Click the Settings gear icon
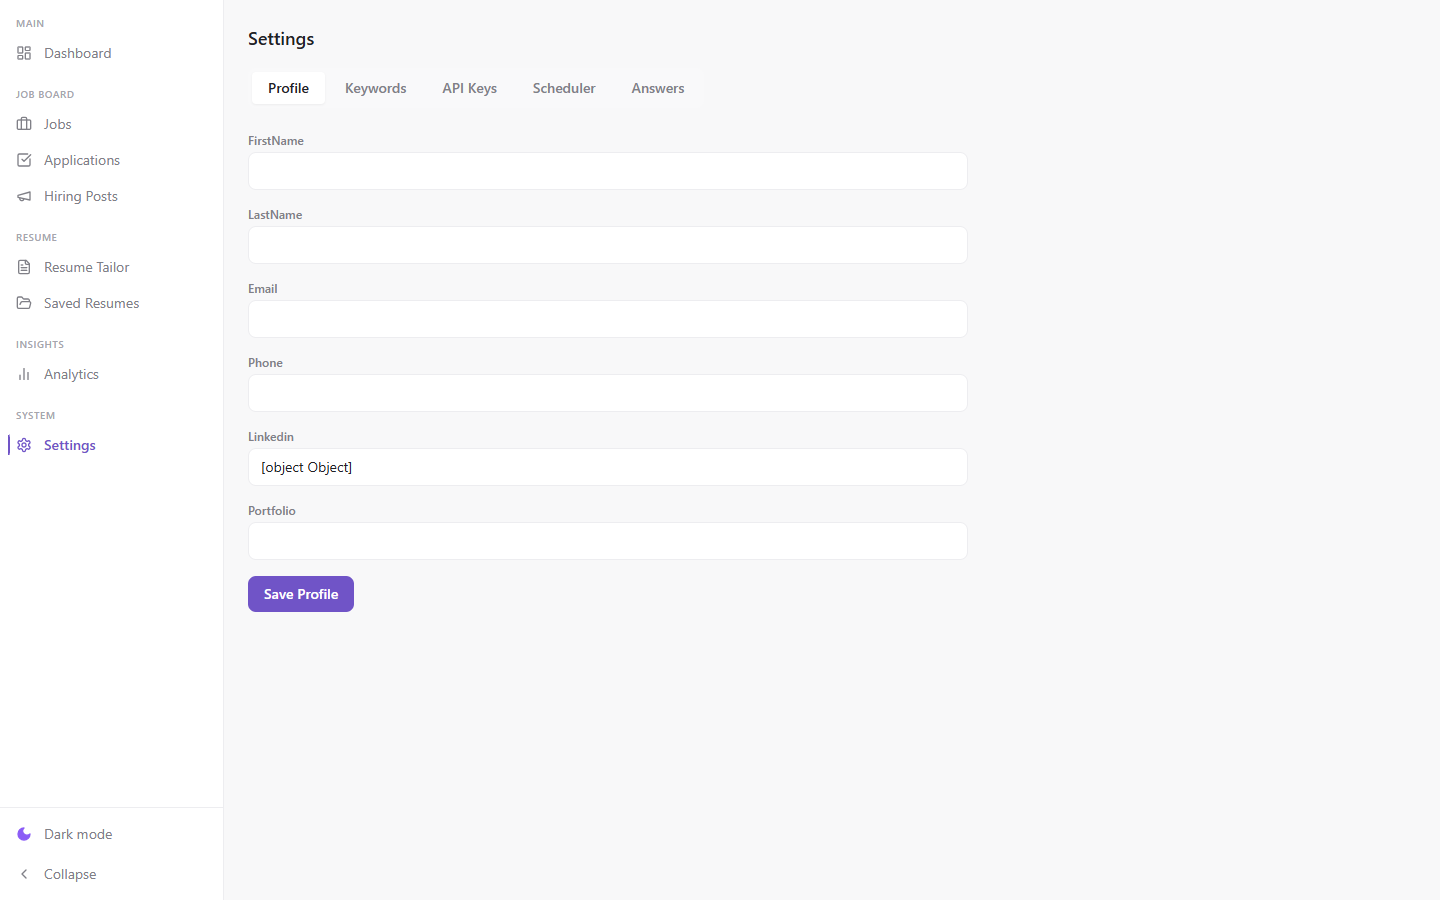Screen dimensions: 1440x900 [x=24, y=445]
